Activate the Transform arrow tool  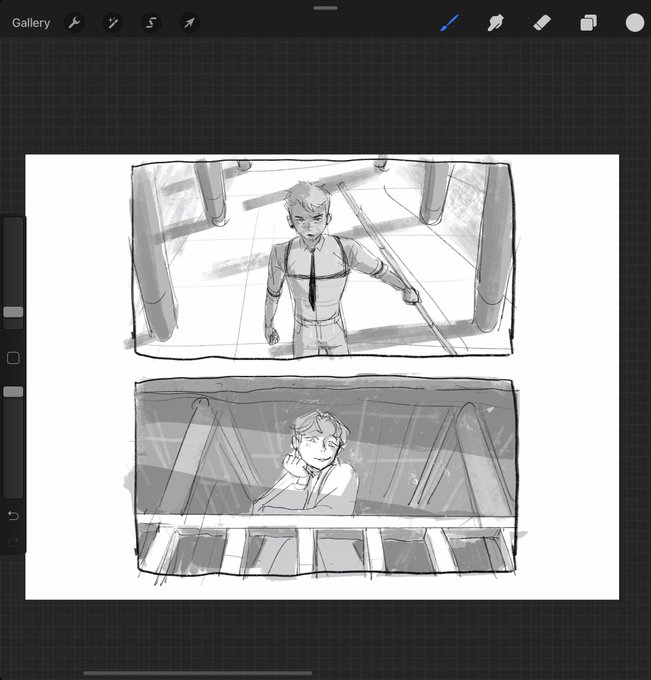[x=189, y=23]
